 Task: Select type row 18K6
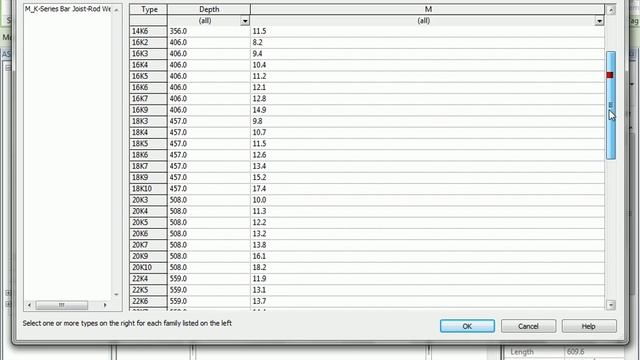point(367,155)
